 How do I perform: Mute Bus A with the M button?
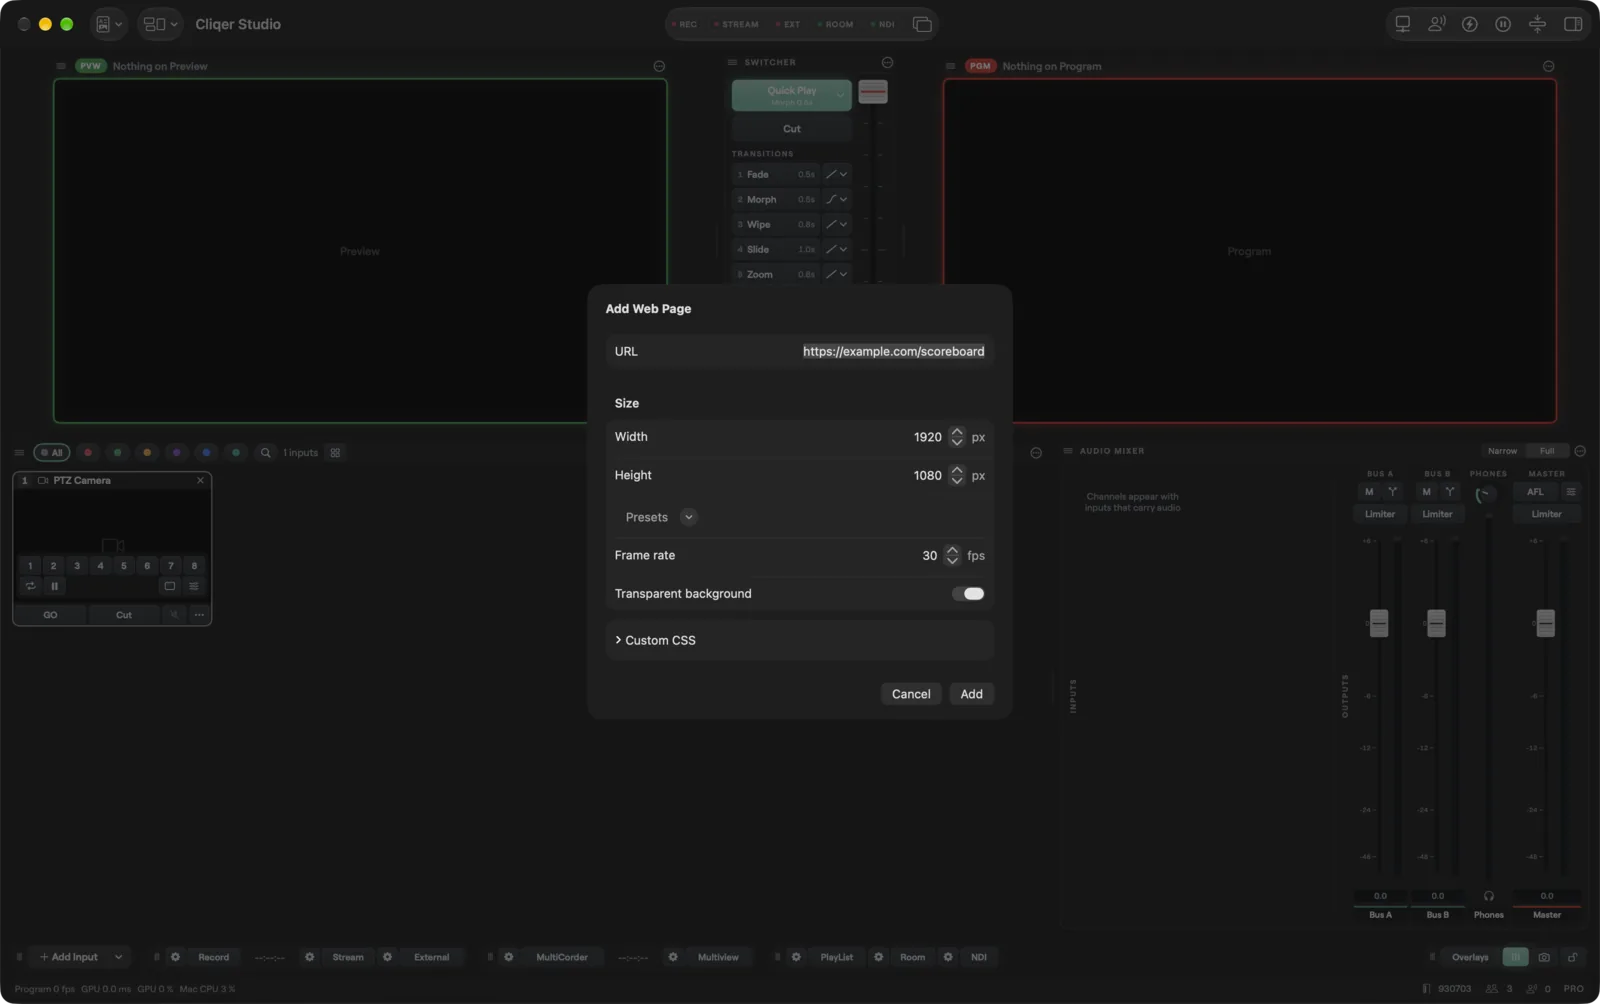coord(1369,492)
